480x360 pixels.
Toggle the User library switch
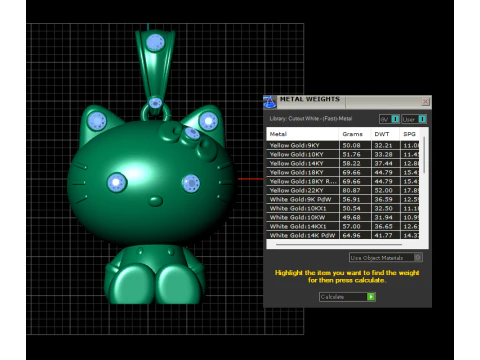pyautogui.click(x=414, y=119)
